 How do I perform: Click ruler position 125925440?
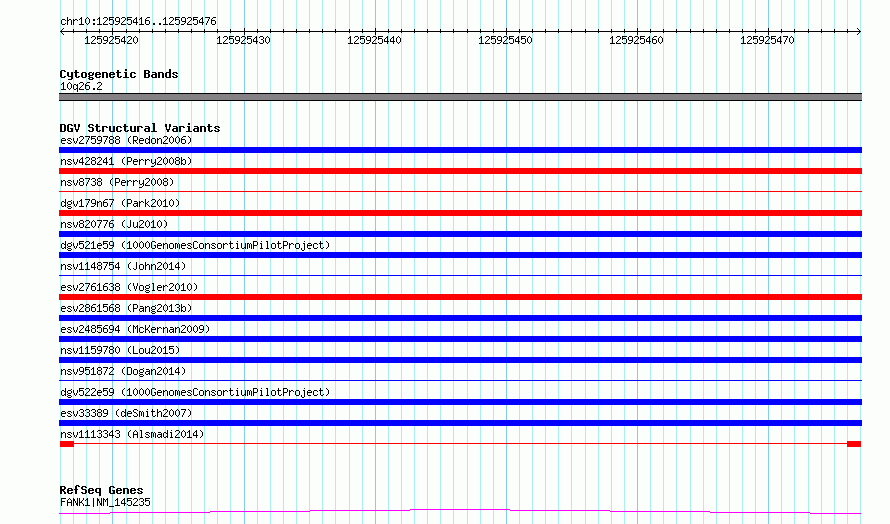(x=374, y=40)
